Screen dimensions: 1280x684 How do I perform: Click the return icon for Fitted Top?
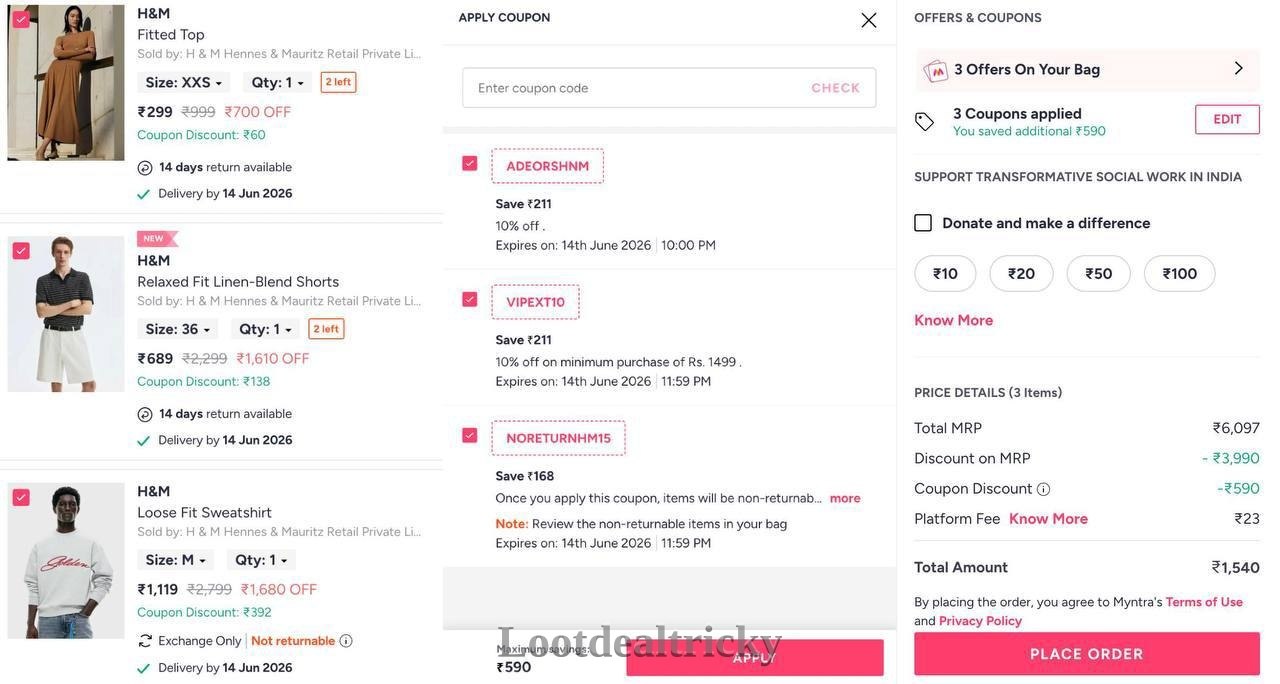[145, 168]
